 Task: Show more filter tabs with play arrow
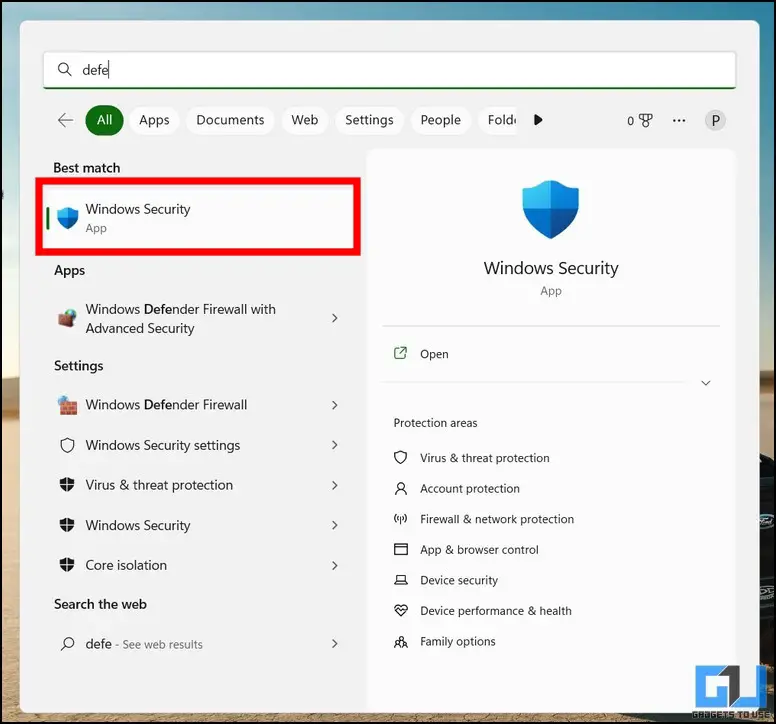538,120
